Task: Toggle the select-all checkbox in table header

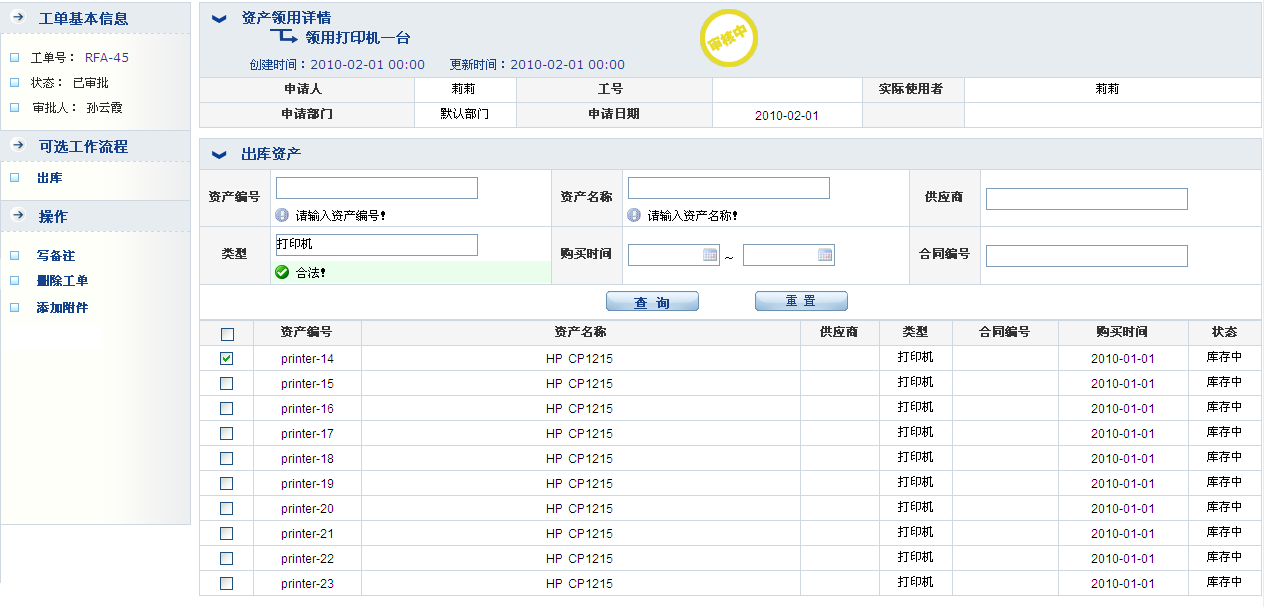Action: click(227, 334)
